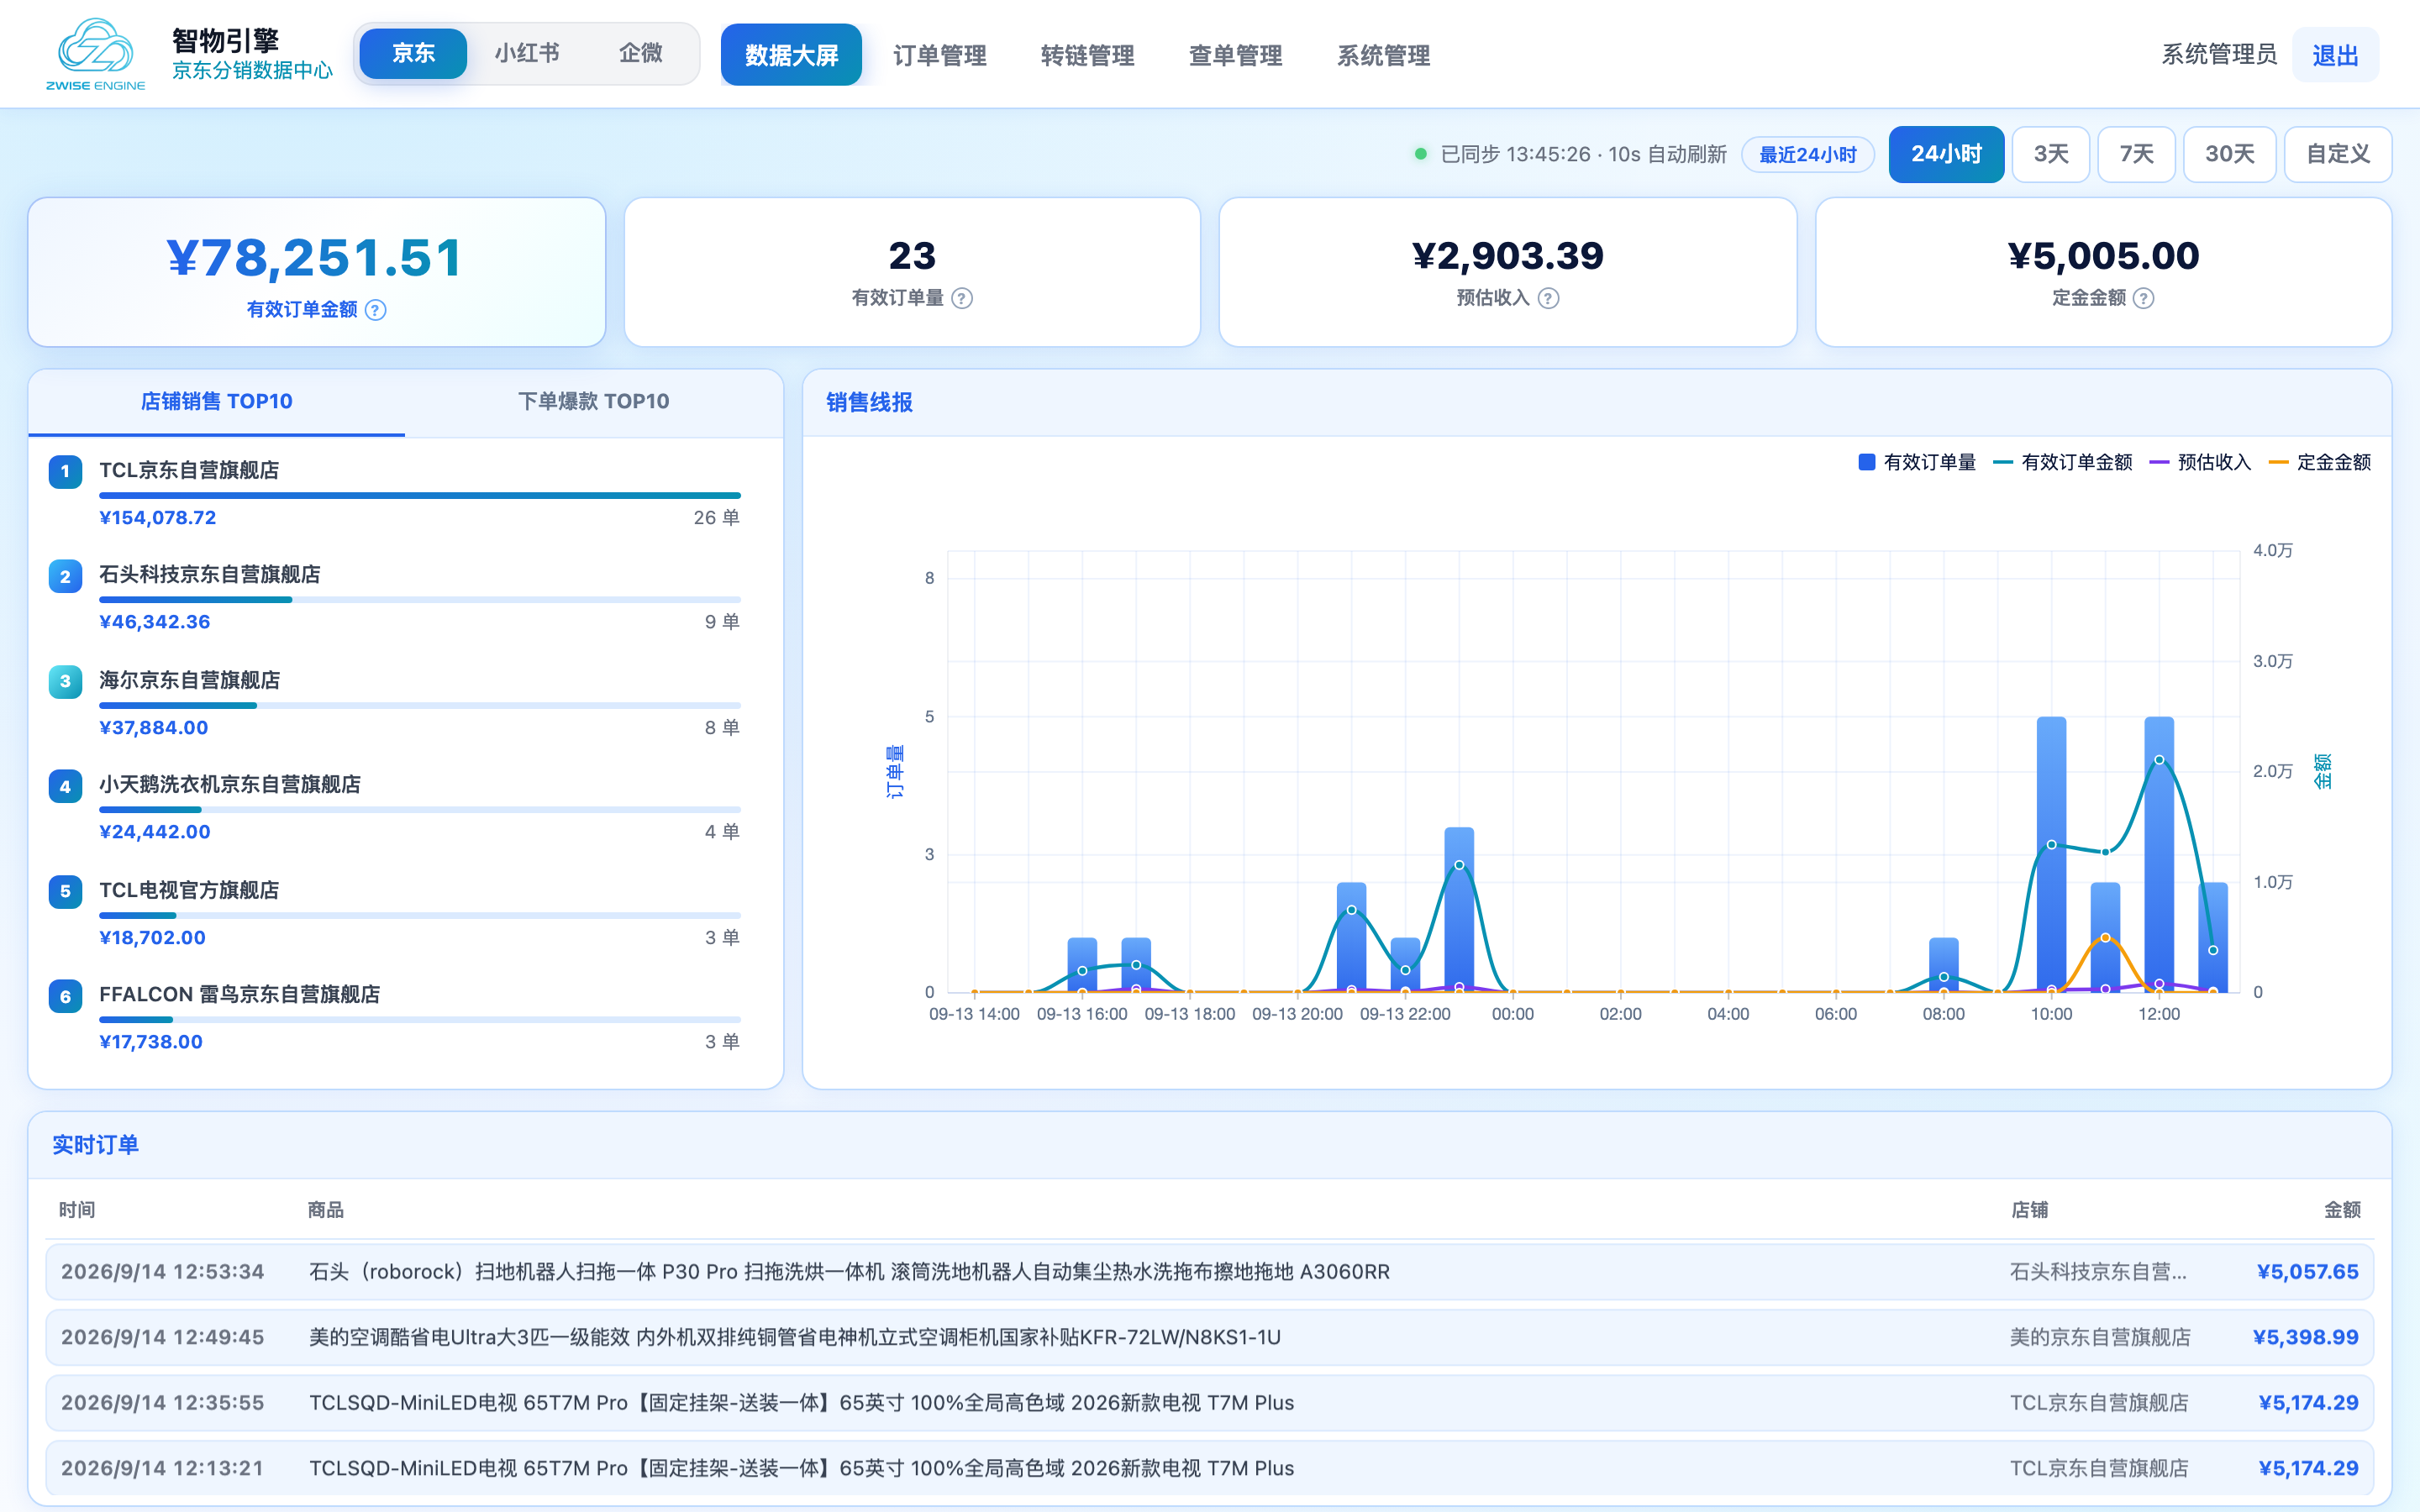Open help icon beside 有效订单量
2420x1512 pixels.
coord(962,298)
